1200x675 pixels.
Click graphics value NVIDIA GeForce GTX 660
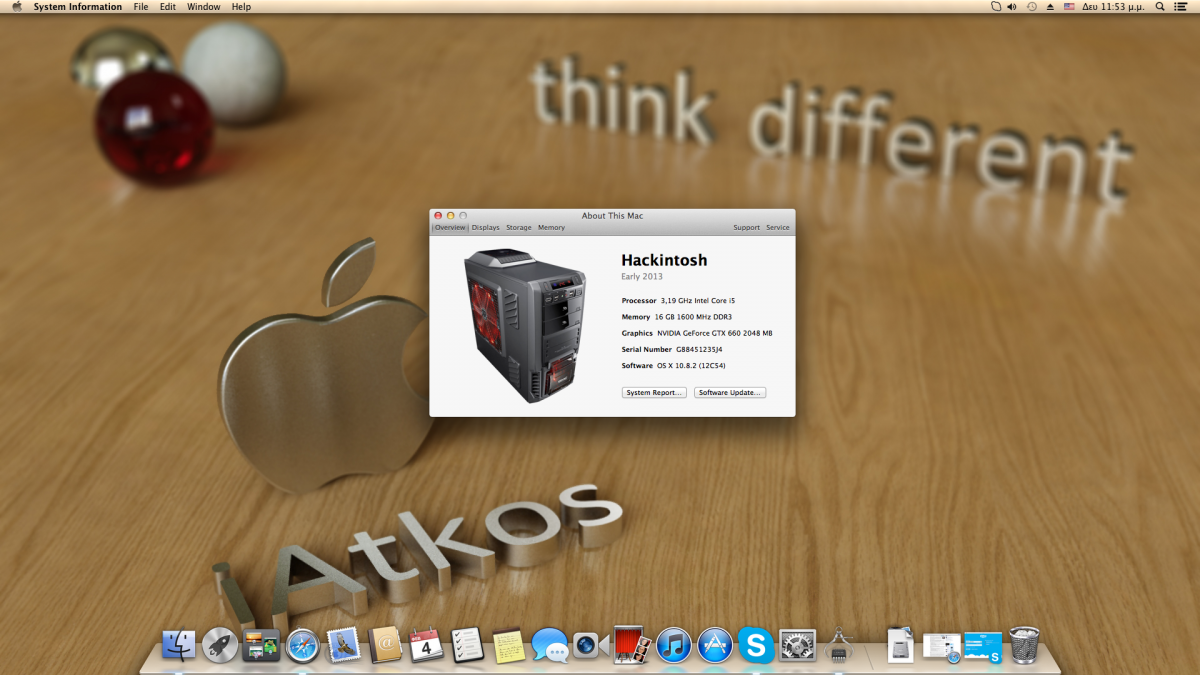click(715, 333)
